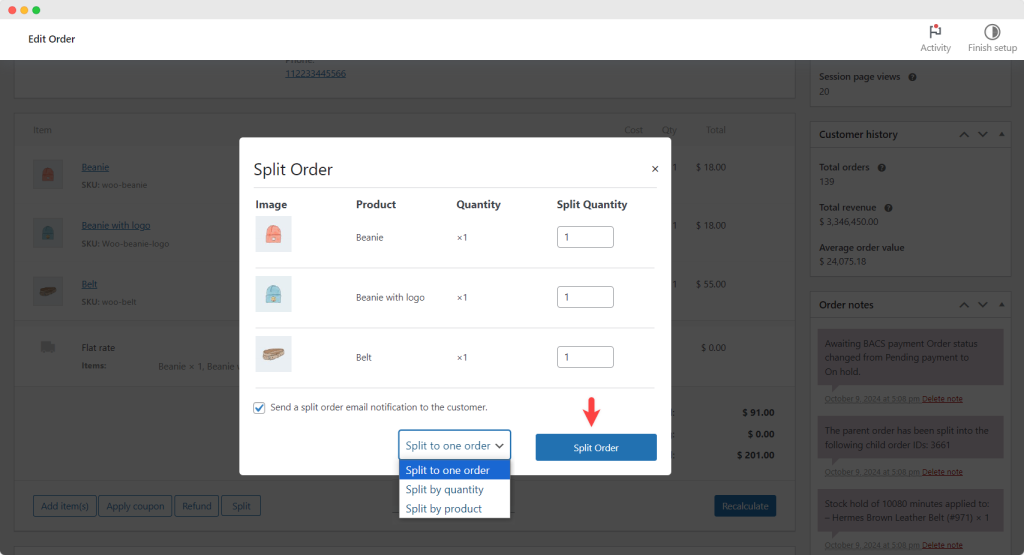This screenshot has width=1024, height=555.
Task: Click Add item(s) button
Action: tap(65, 506)
